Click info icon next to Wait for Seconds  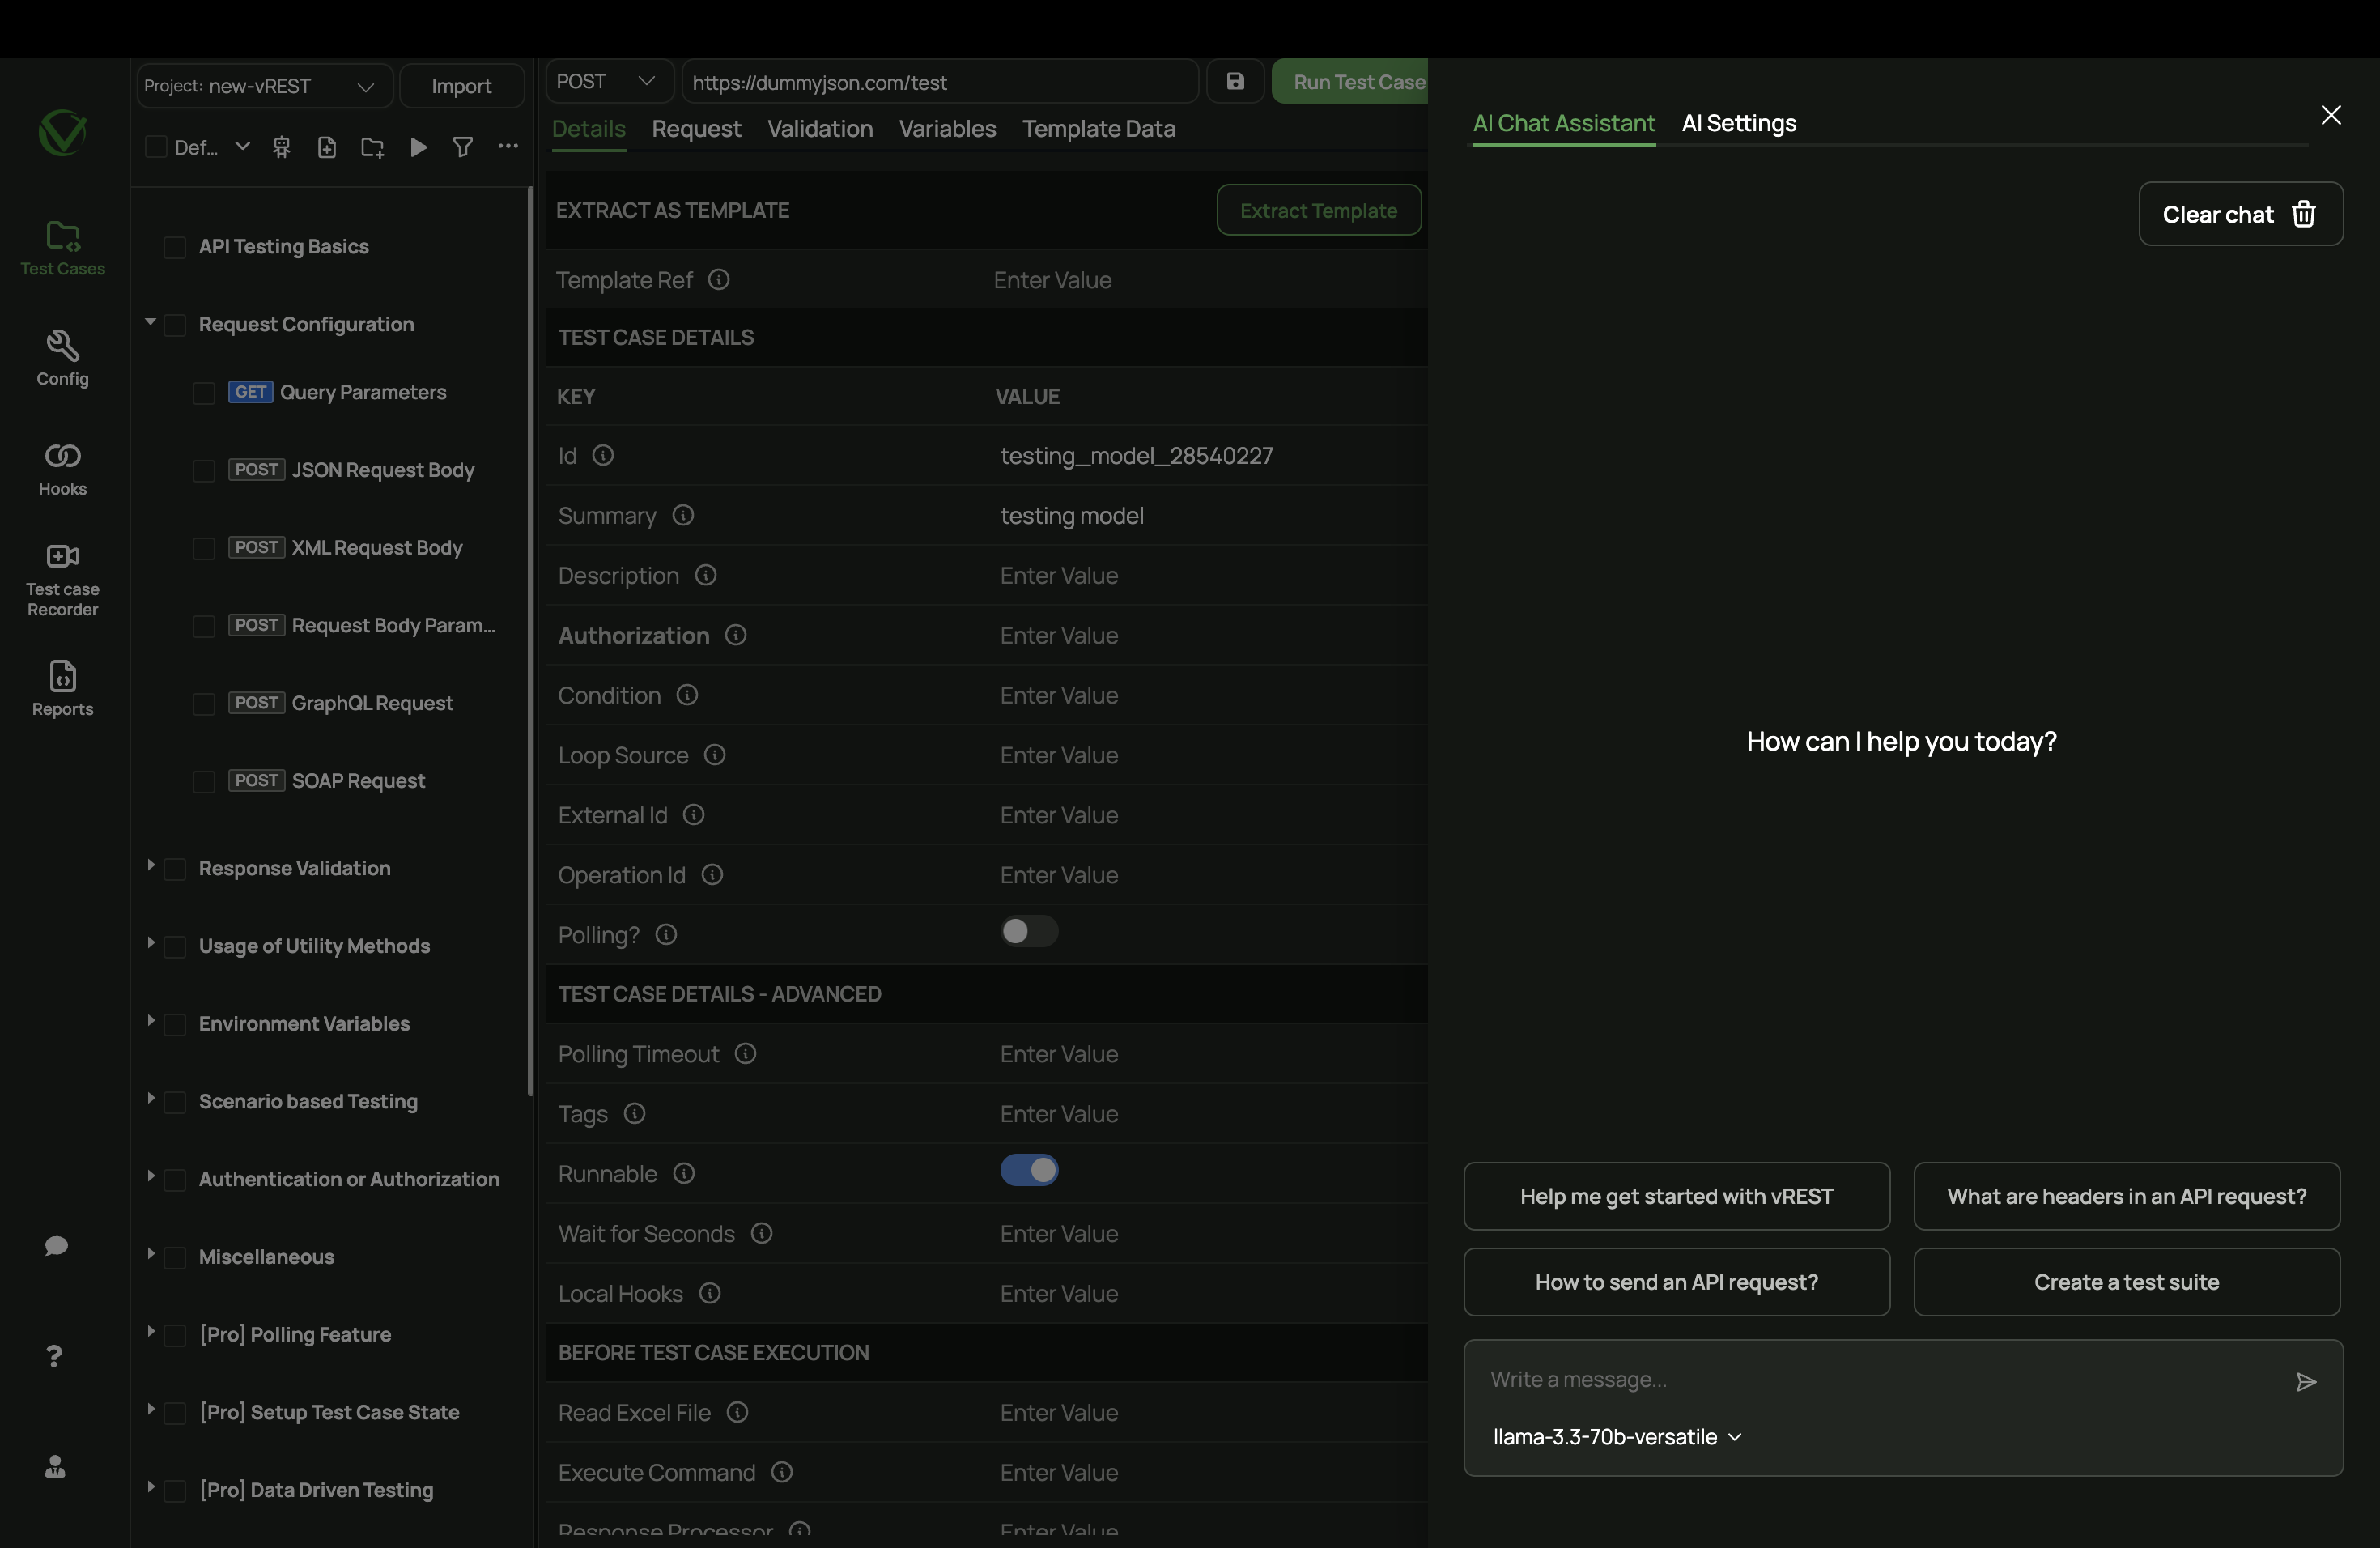762,1233
